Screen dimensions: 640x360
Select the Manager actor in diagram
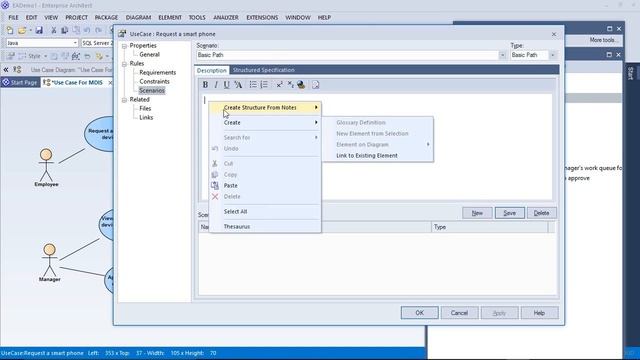click(49, 262)
